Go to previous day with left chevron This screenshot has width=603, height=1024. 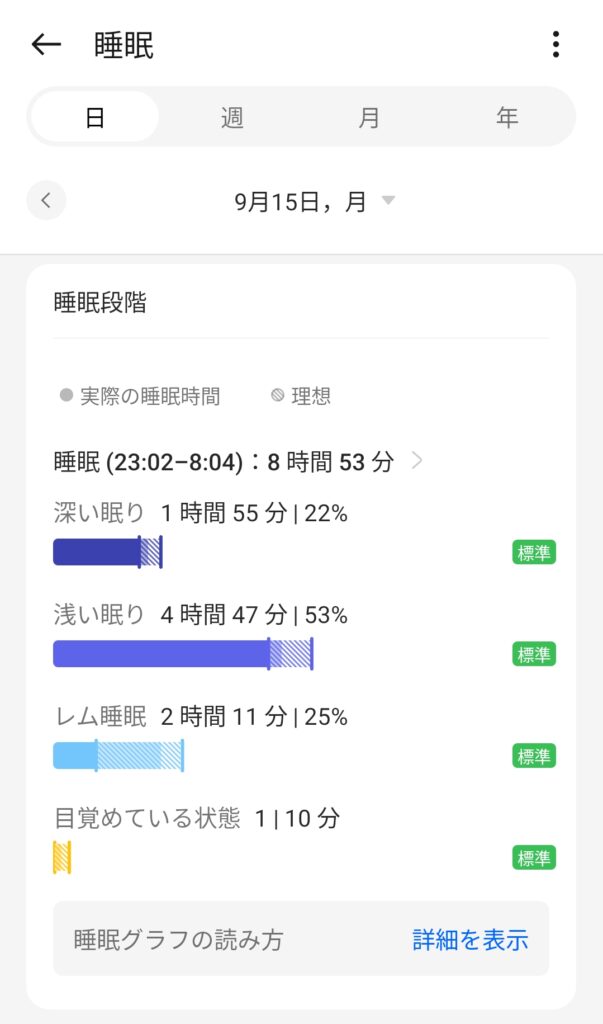click(x=46, y=200)
